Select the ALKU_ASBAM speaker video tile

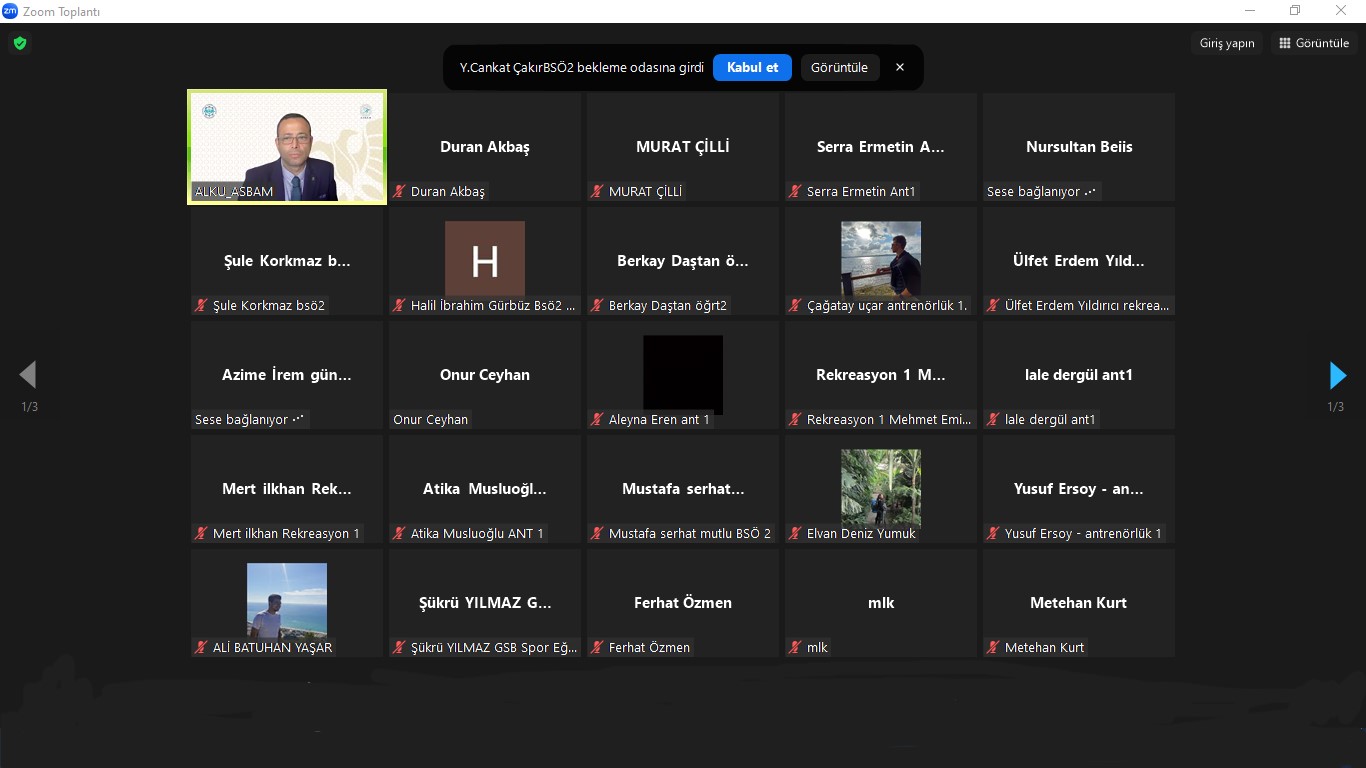point(287,147)
